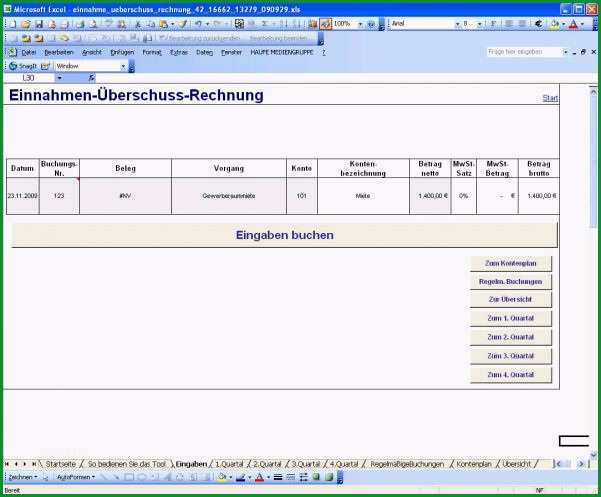This screenshot has height=497, width=601.
Task: Toggle the highlighted drawing toolbar button
Action: [325, 24]
